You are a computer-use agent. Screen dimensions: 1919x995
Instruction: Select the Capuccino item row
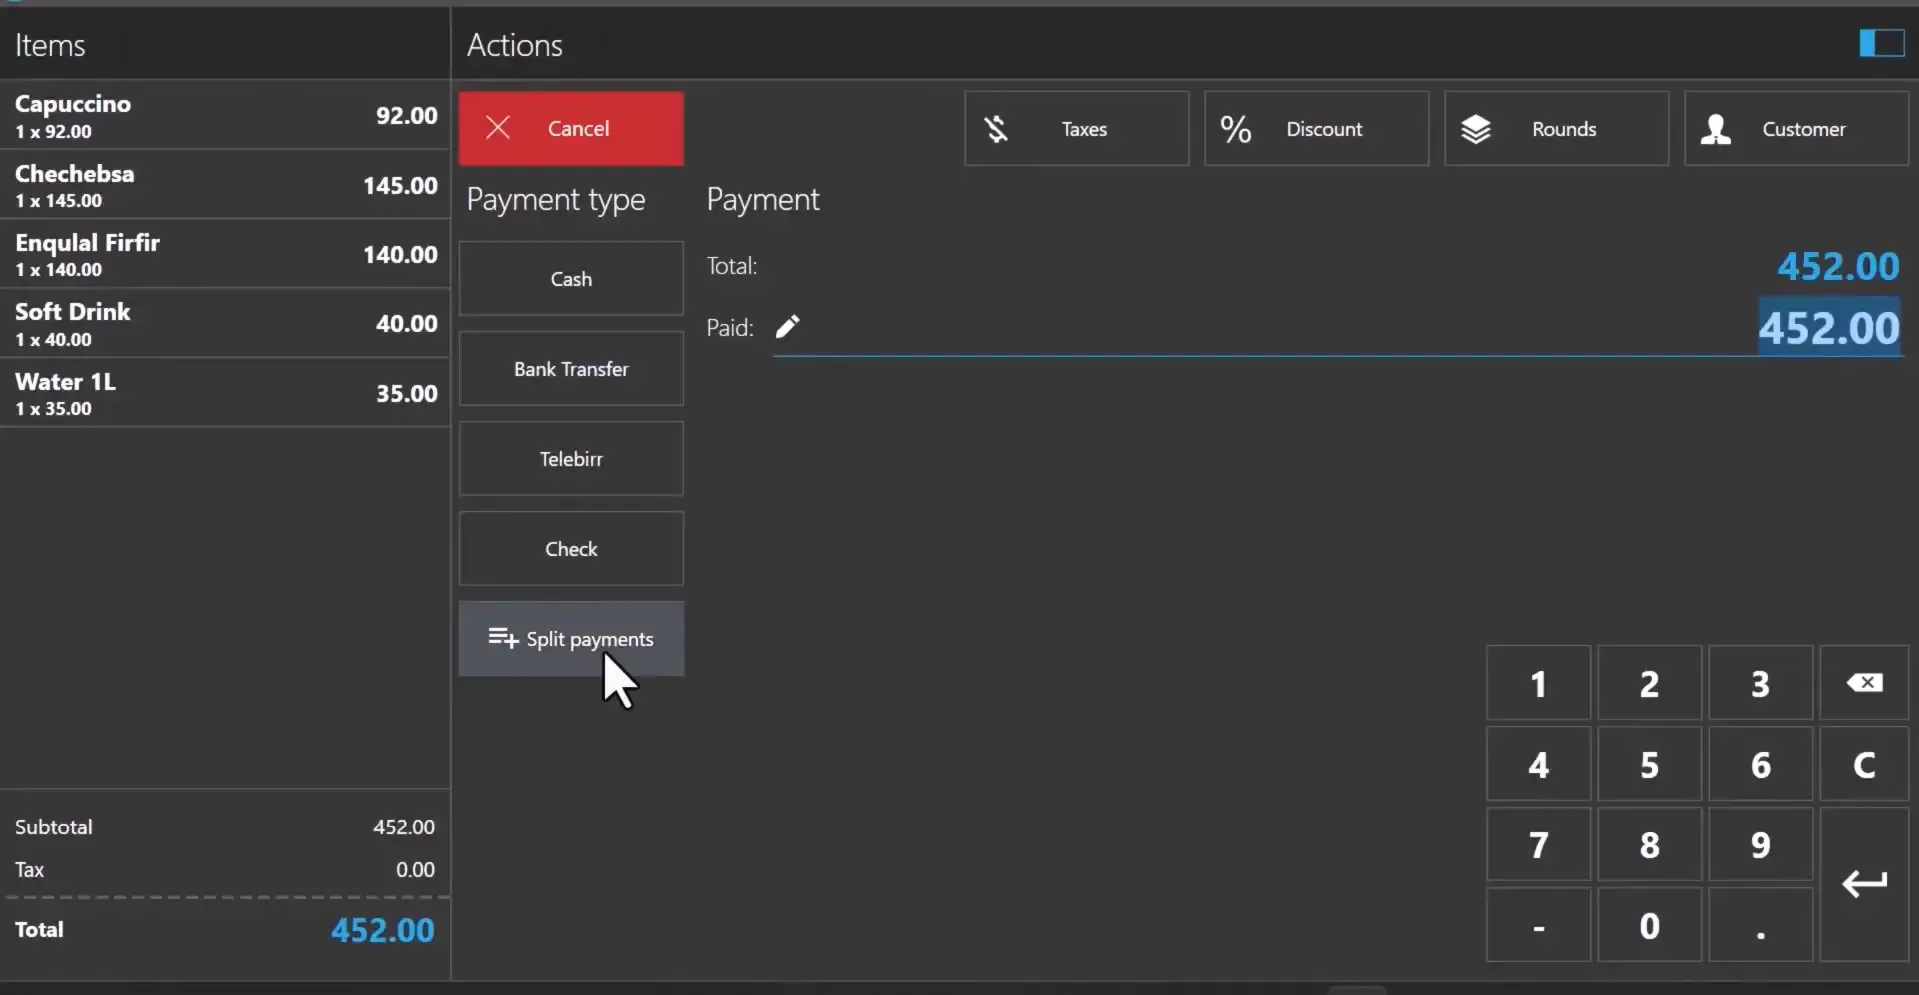click(x=225, y=115)
